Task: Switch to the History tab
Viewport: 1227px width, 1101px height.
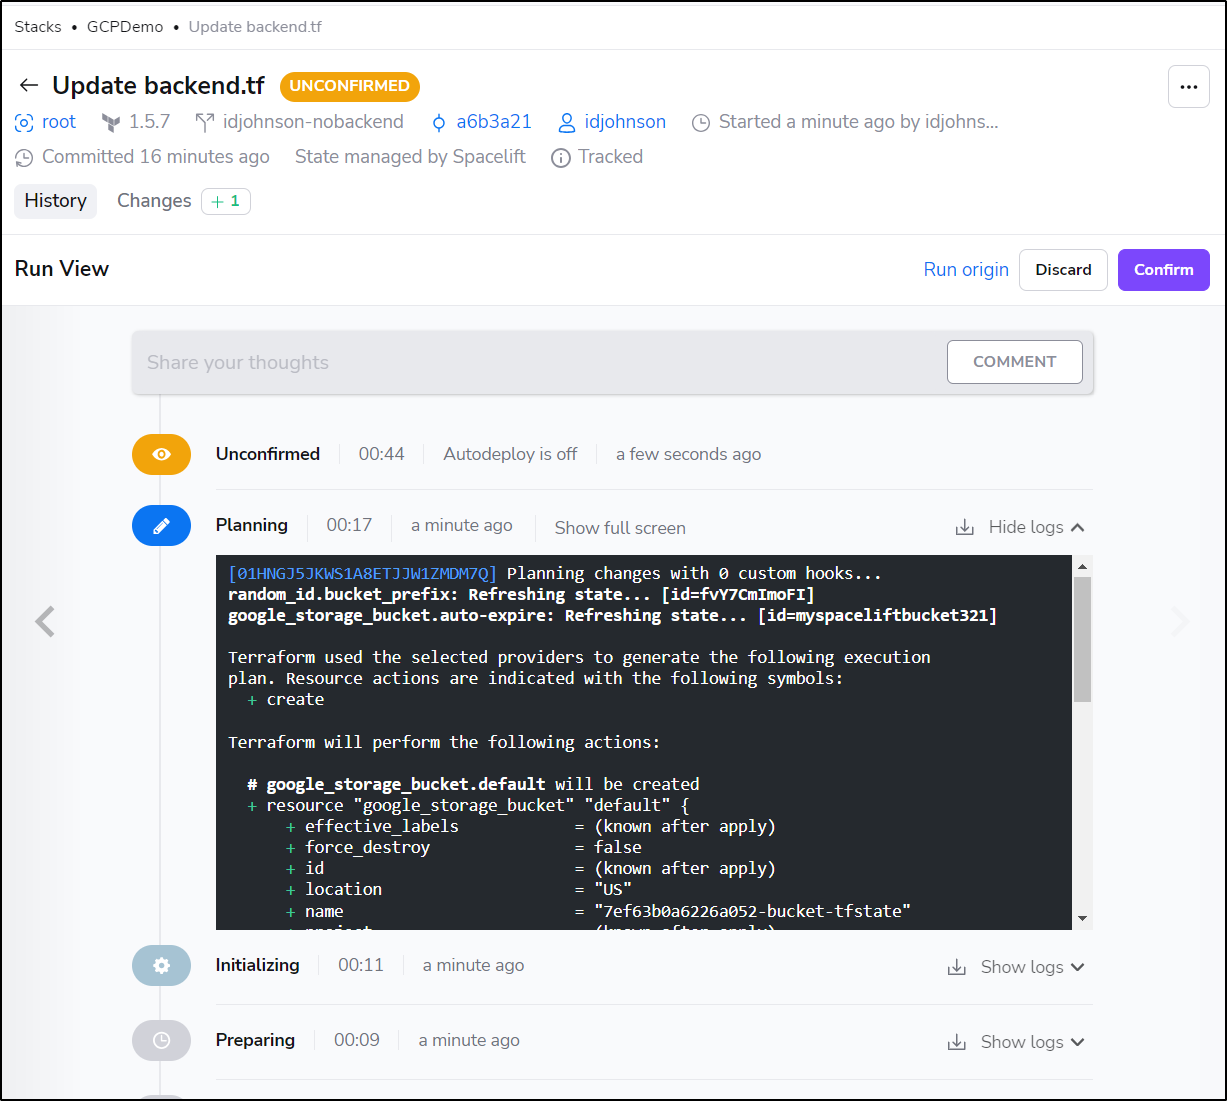Action: 56,201
